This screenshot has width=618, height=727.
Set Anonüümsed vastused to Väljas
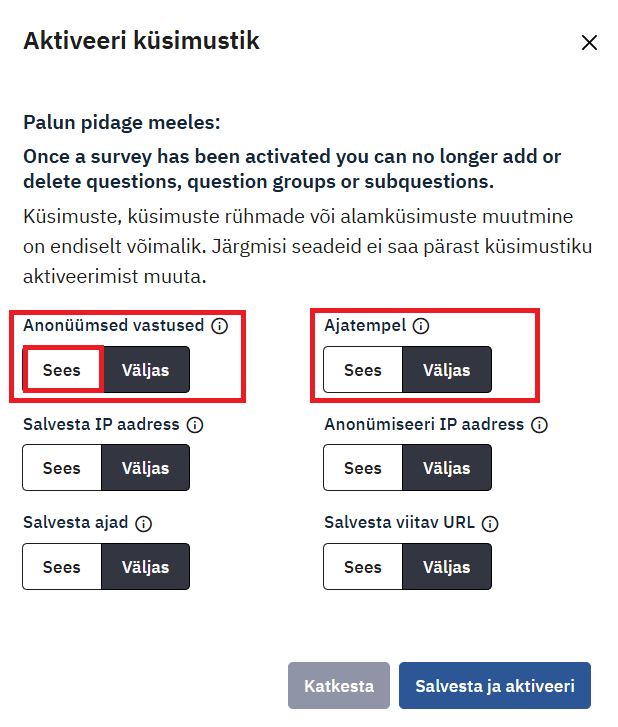pyautogui.click(x=145, y=370)
